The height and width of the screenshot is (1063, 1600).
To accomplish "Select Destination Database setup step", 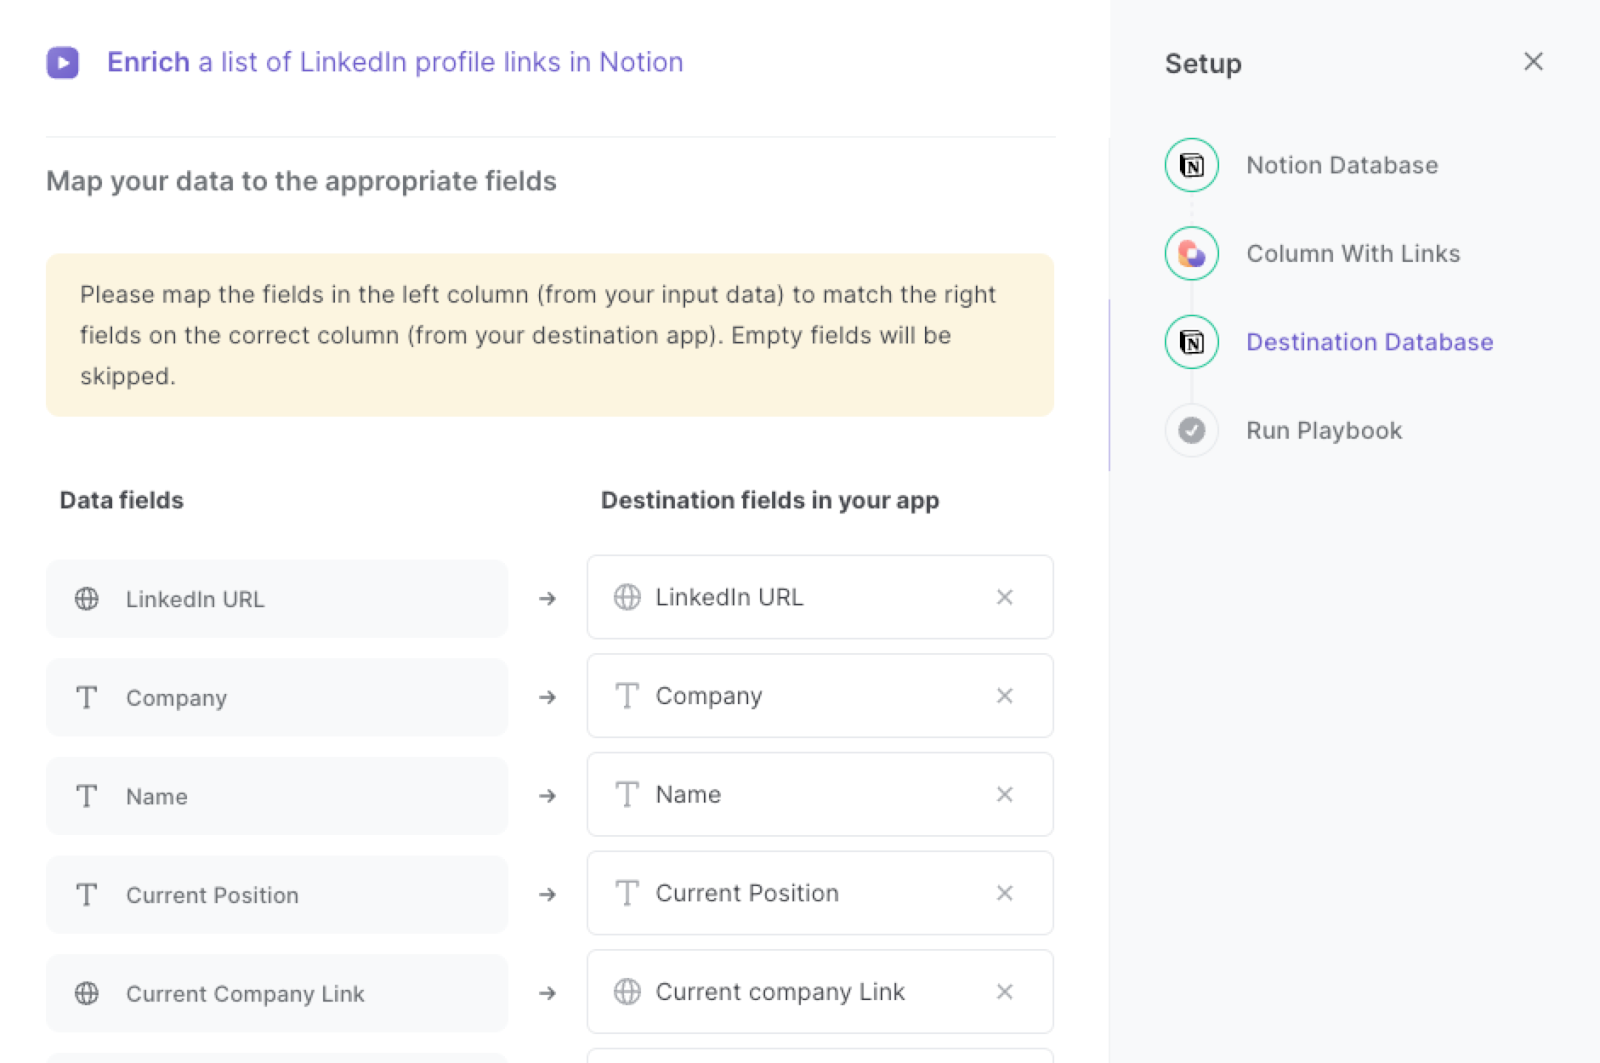I will 1370,342.
